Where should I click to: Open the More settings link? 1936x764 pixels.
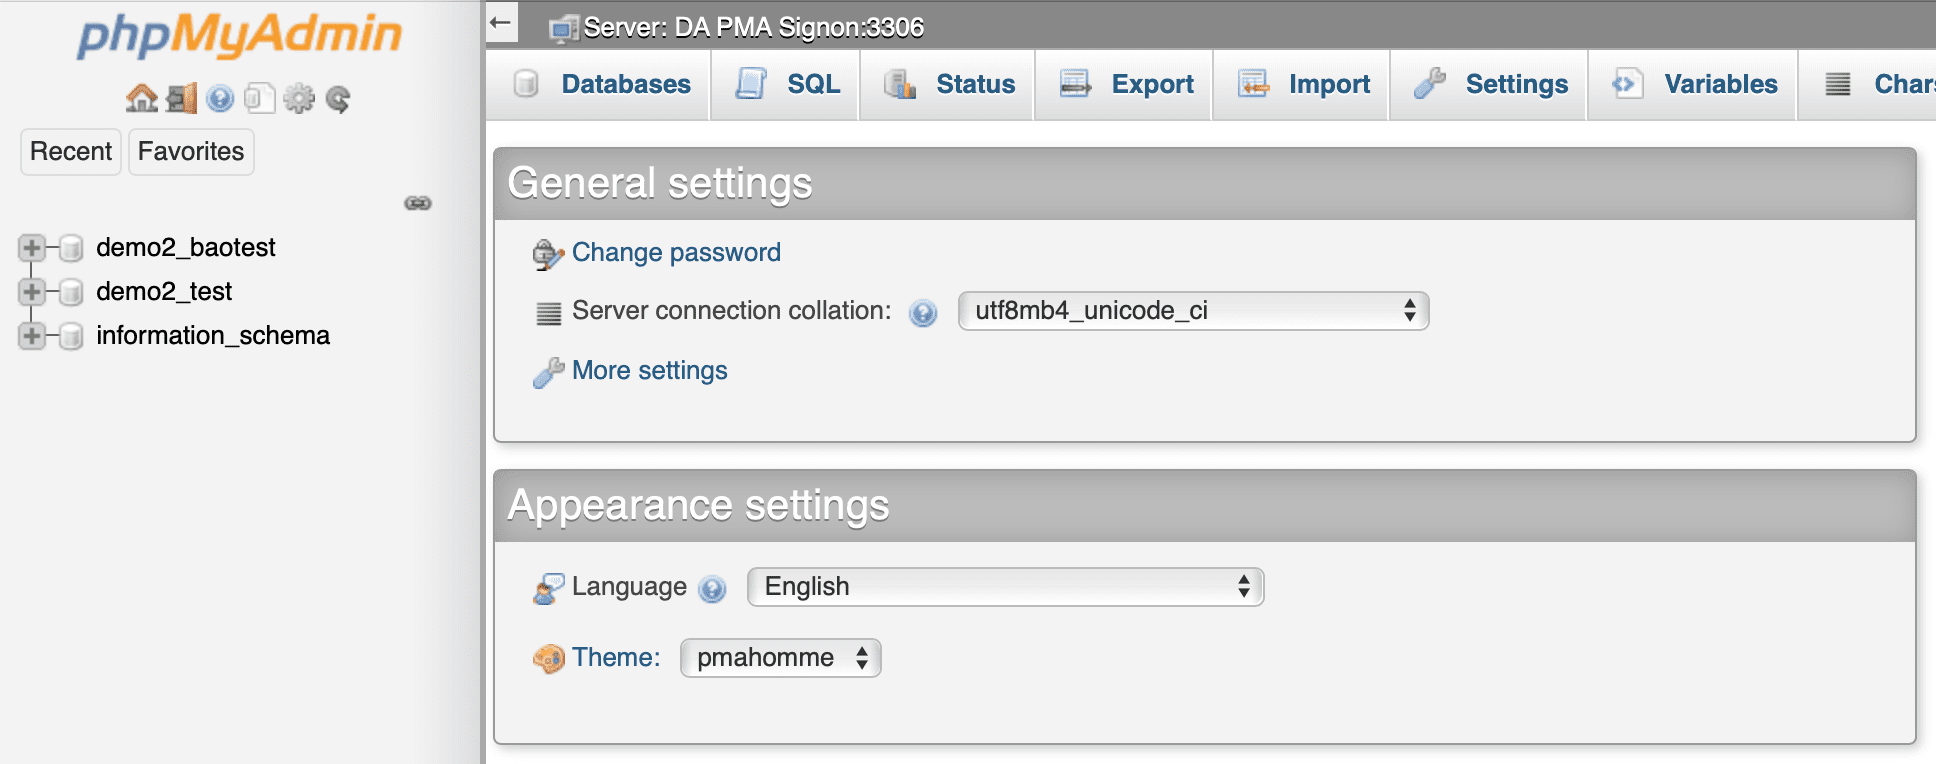click(649, 371)
